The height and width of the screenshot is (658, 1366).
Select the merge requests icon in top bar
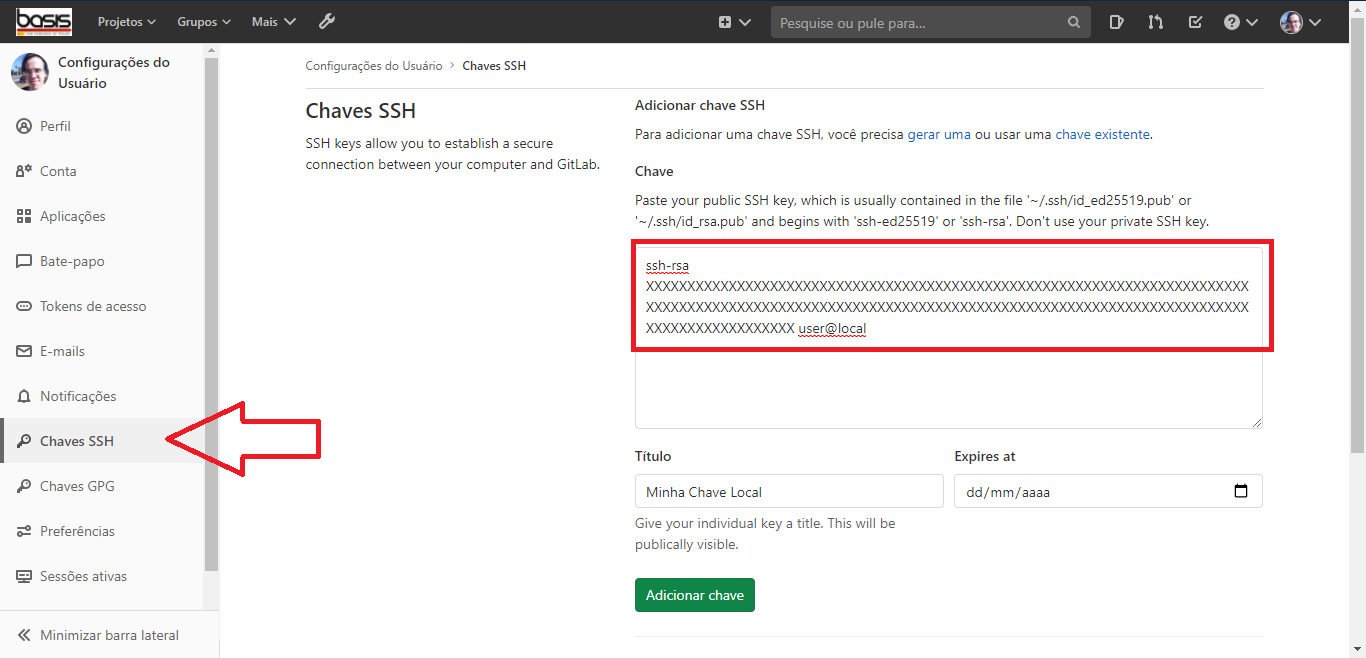tap(1155, 21)
